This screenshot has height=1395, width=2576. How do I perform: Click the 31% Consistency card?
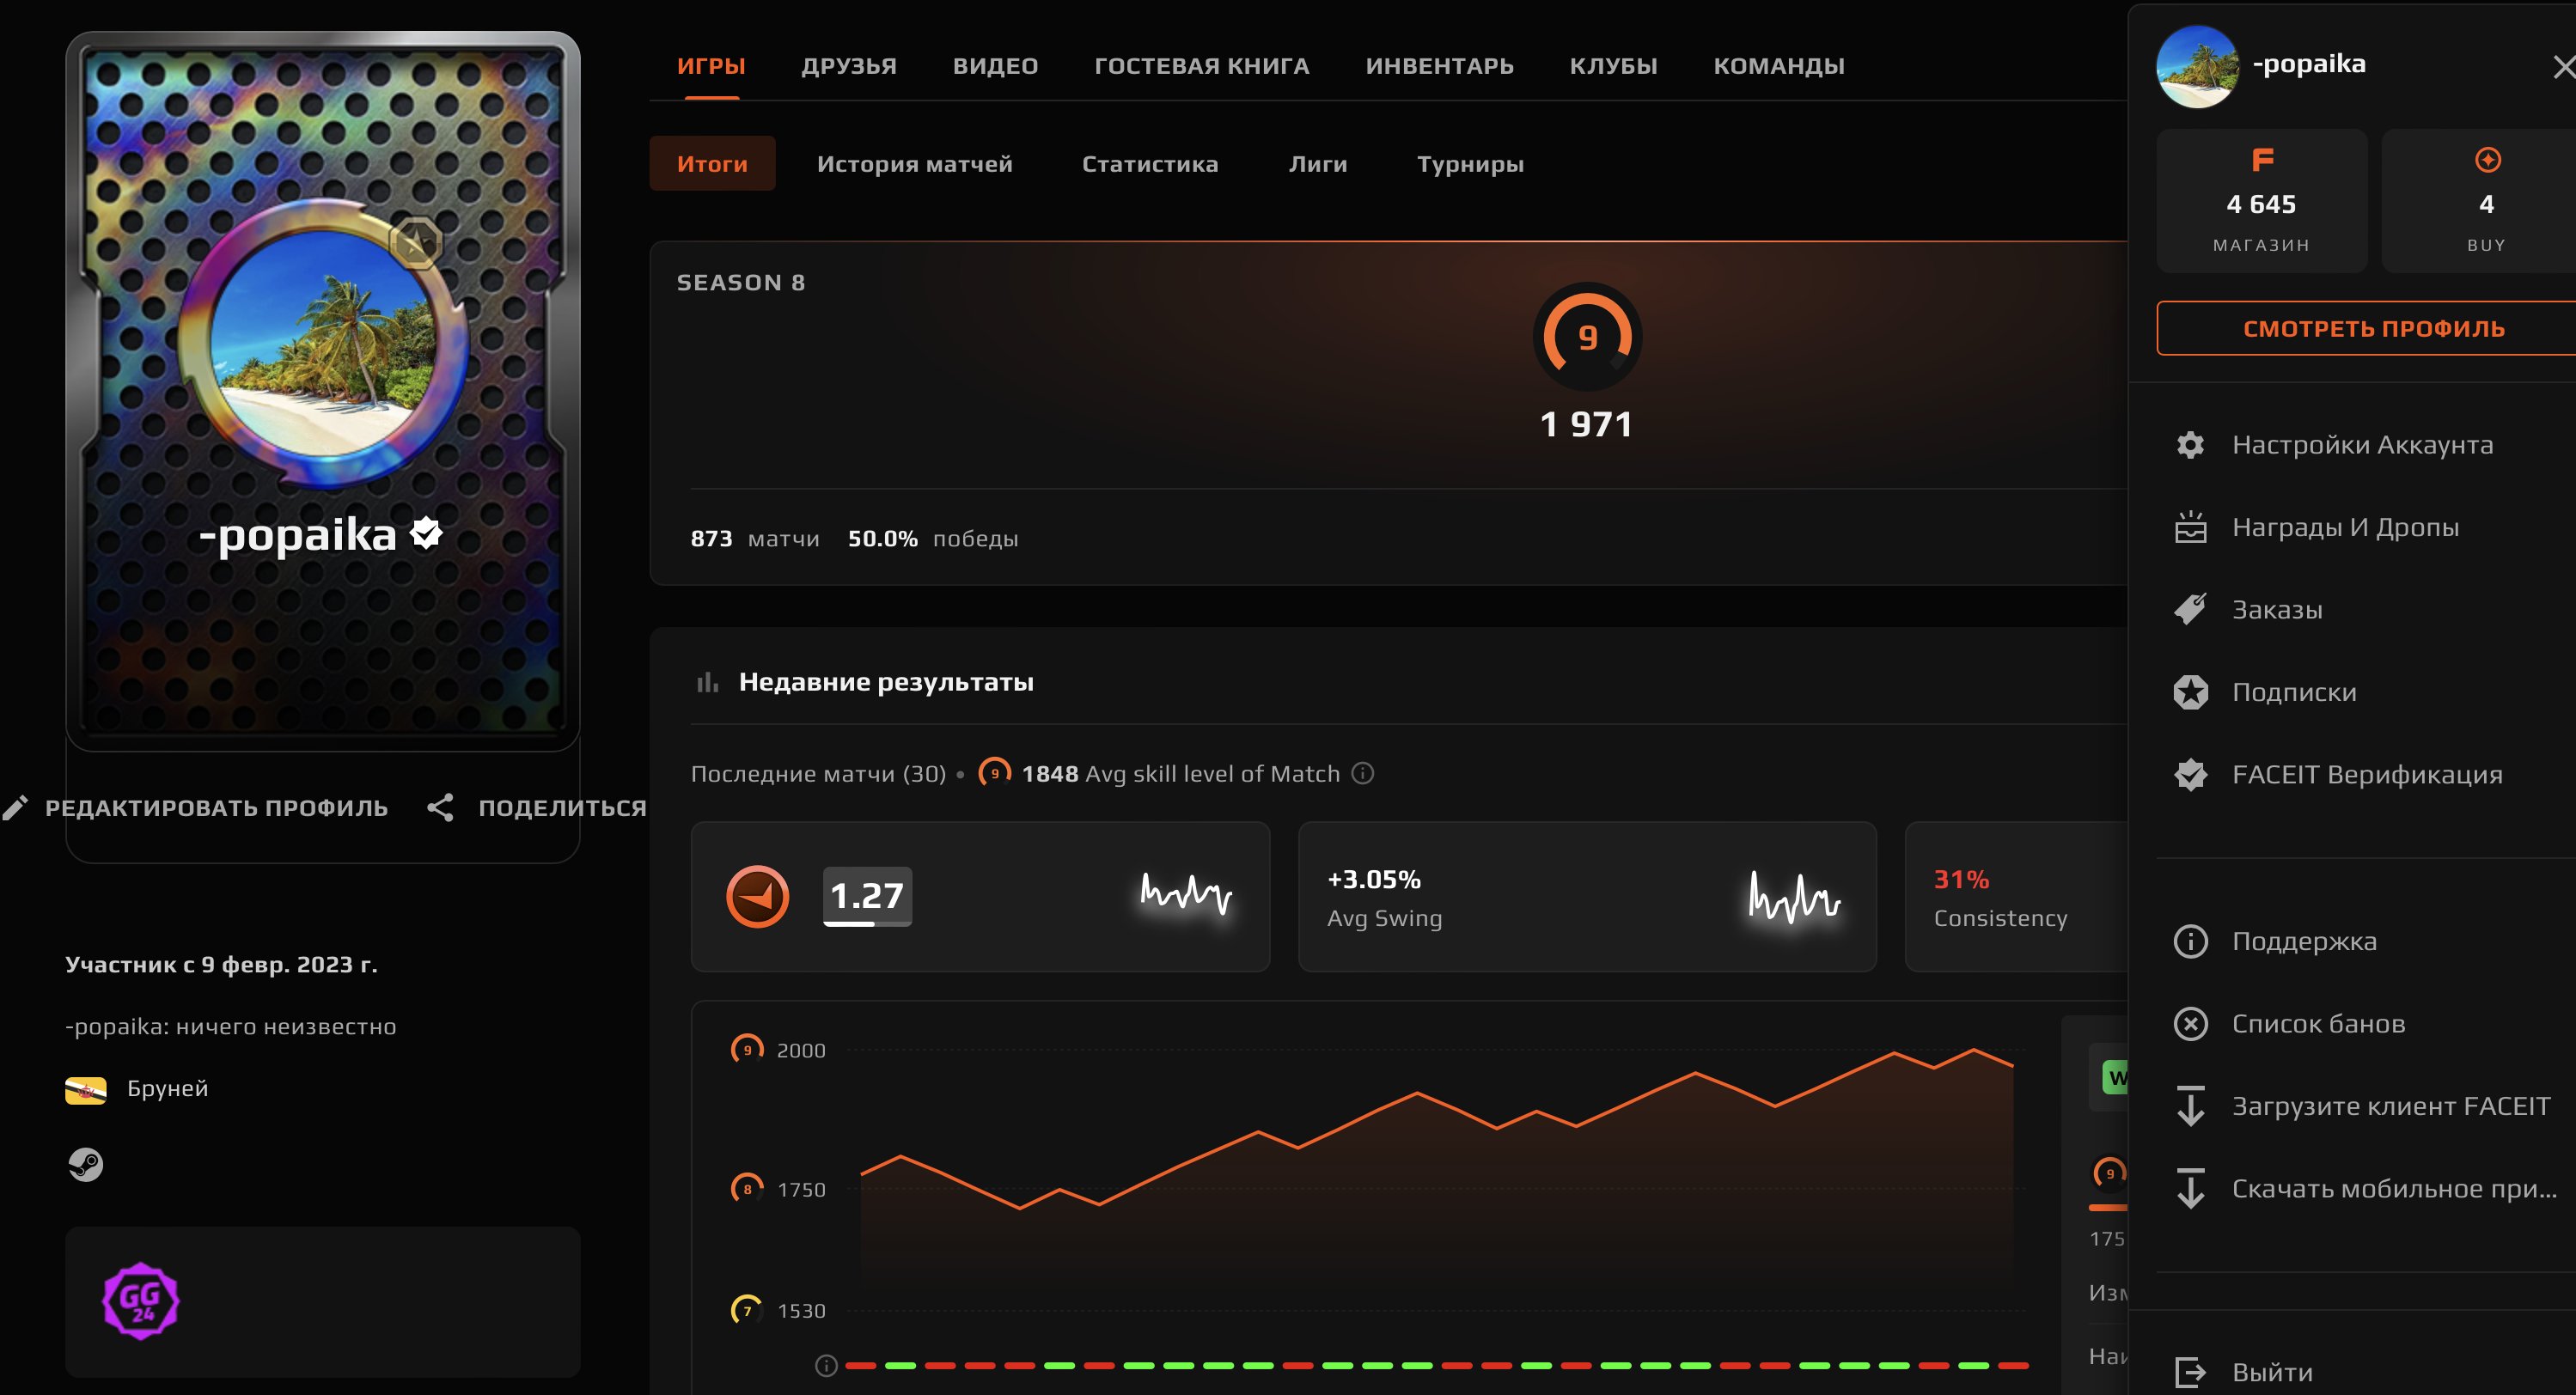[x=2016, y=897]
